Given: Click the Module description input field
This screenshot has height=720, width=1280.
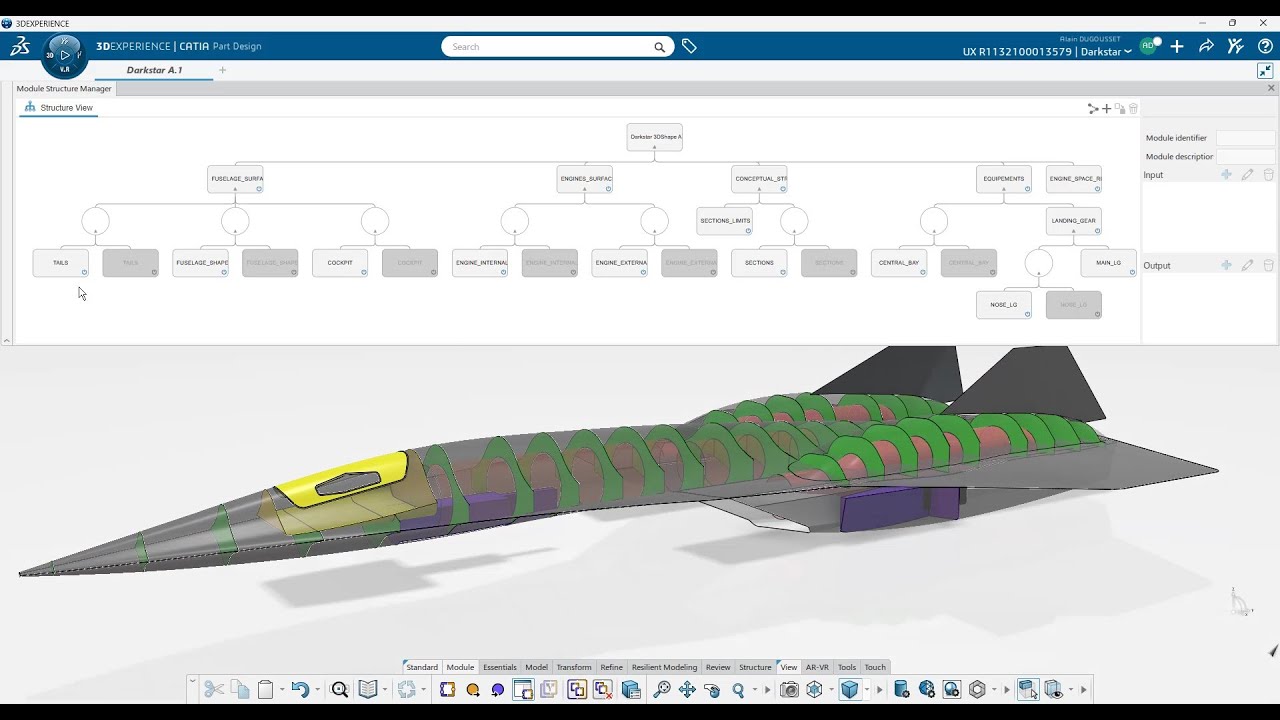Looking at the screenshot, I should pos(1246,157).
